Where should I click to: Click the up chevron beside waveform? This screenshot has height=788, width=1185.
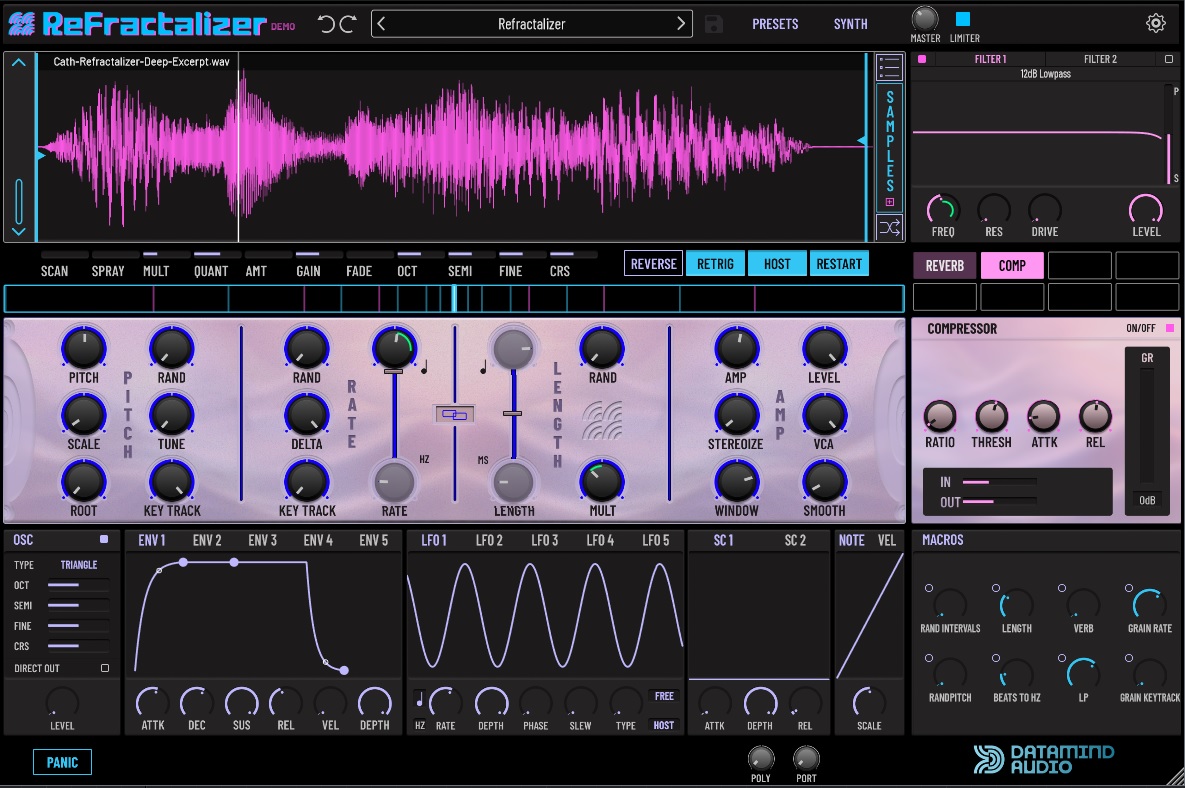coord(19,63)
